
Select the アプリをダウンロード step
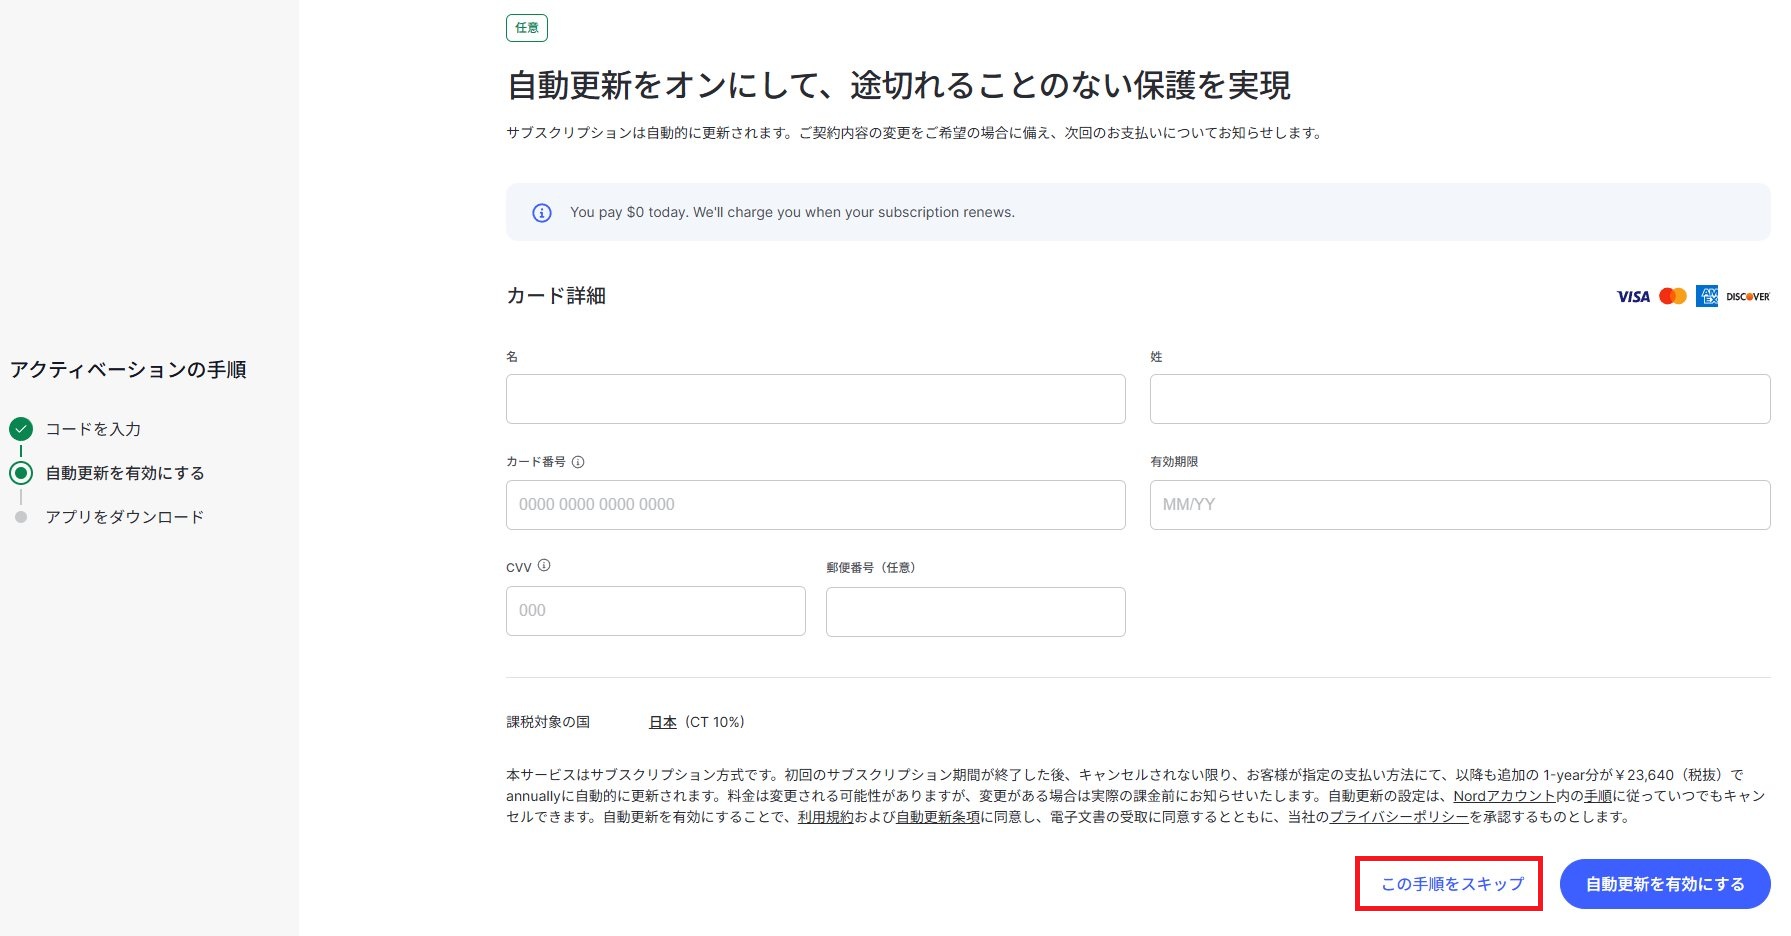coord(124,517)
